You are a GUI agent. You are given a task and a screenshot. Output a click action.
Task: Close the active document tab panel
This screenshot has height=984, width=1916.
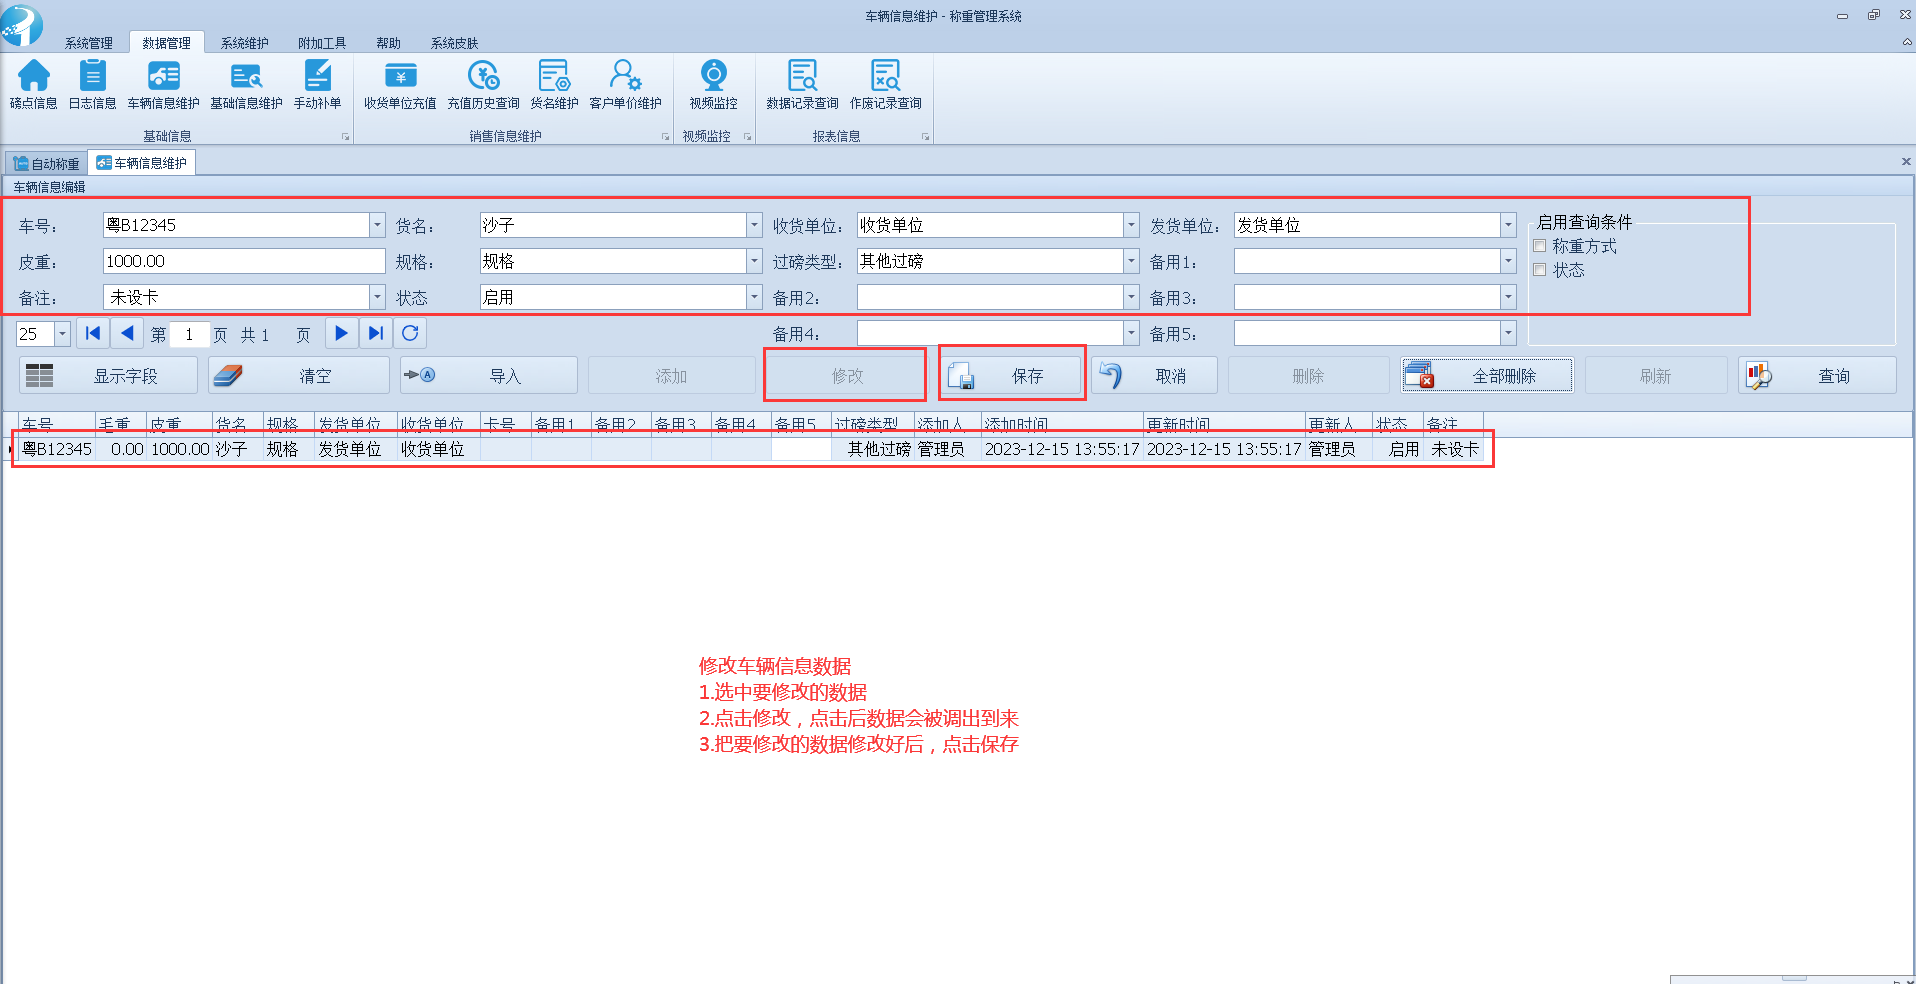tap(1906, 161)
